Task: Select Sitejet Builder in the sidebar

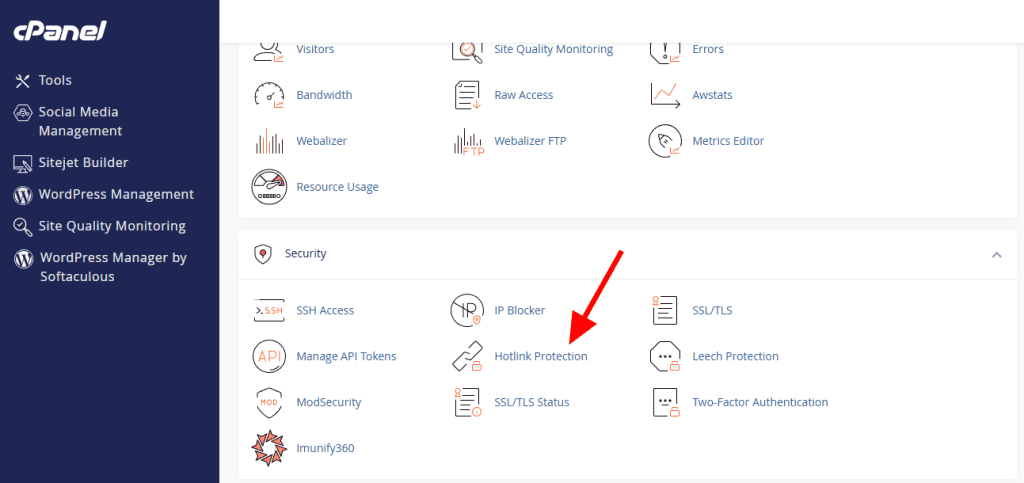Action: [83, 163]
